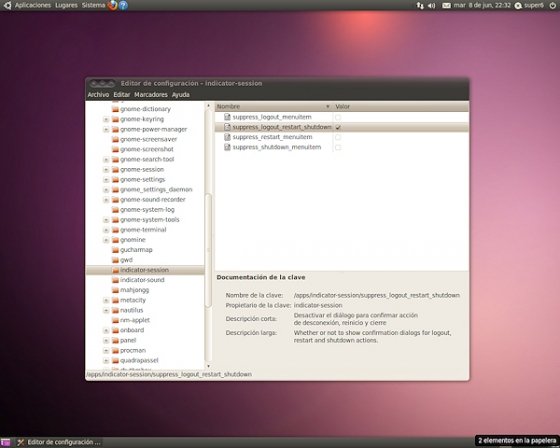Open the clock showing mar 8 de jun
Image resolution: width=560 pixels, height=448 pixels.
[x=482, y=5]
